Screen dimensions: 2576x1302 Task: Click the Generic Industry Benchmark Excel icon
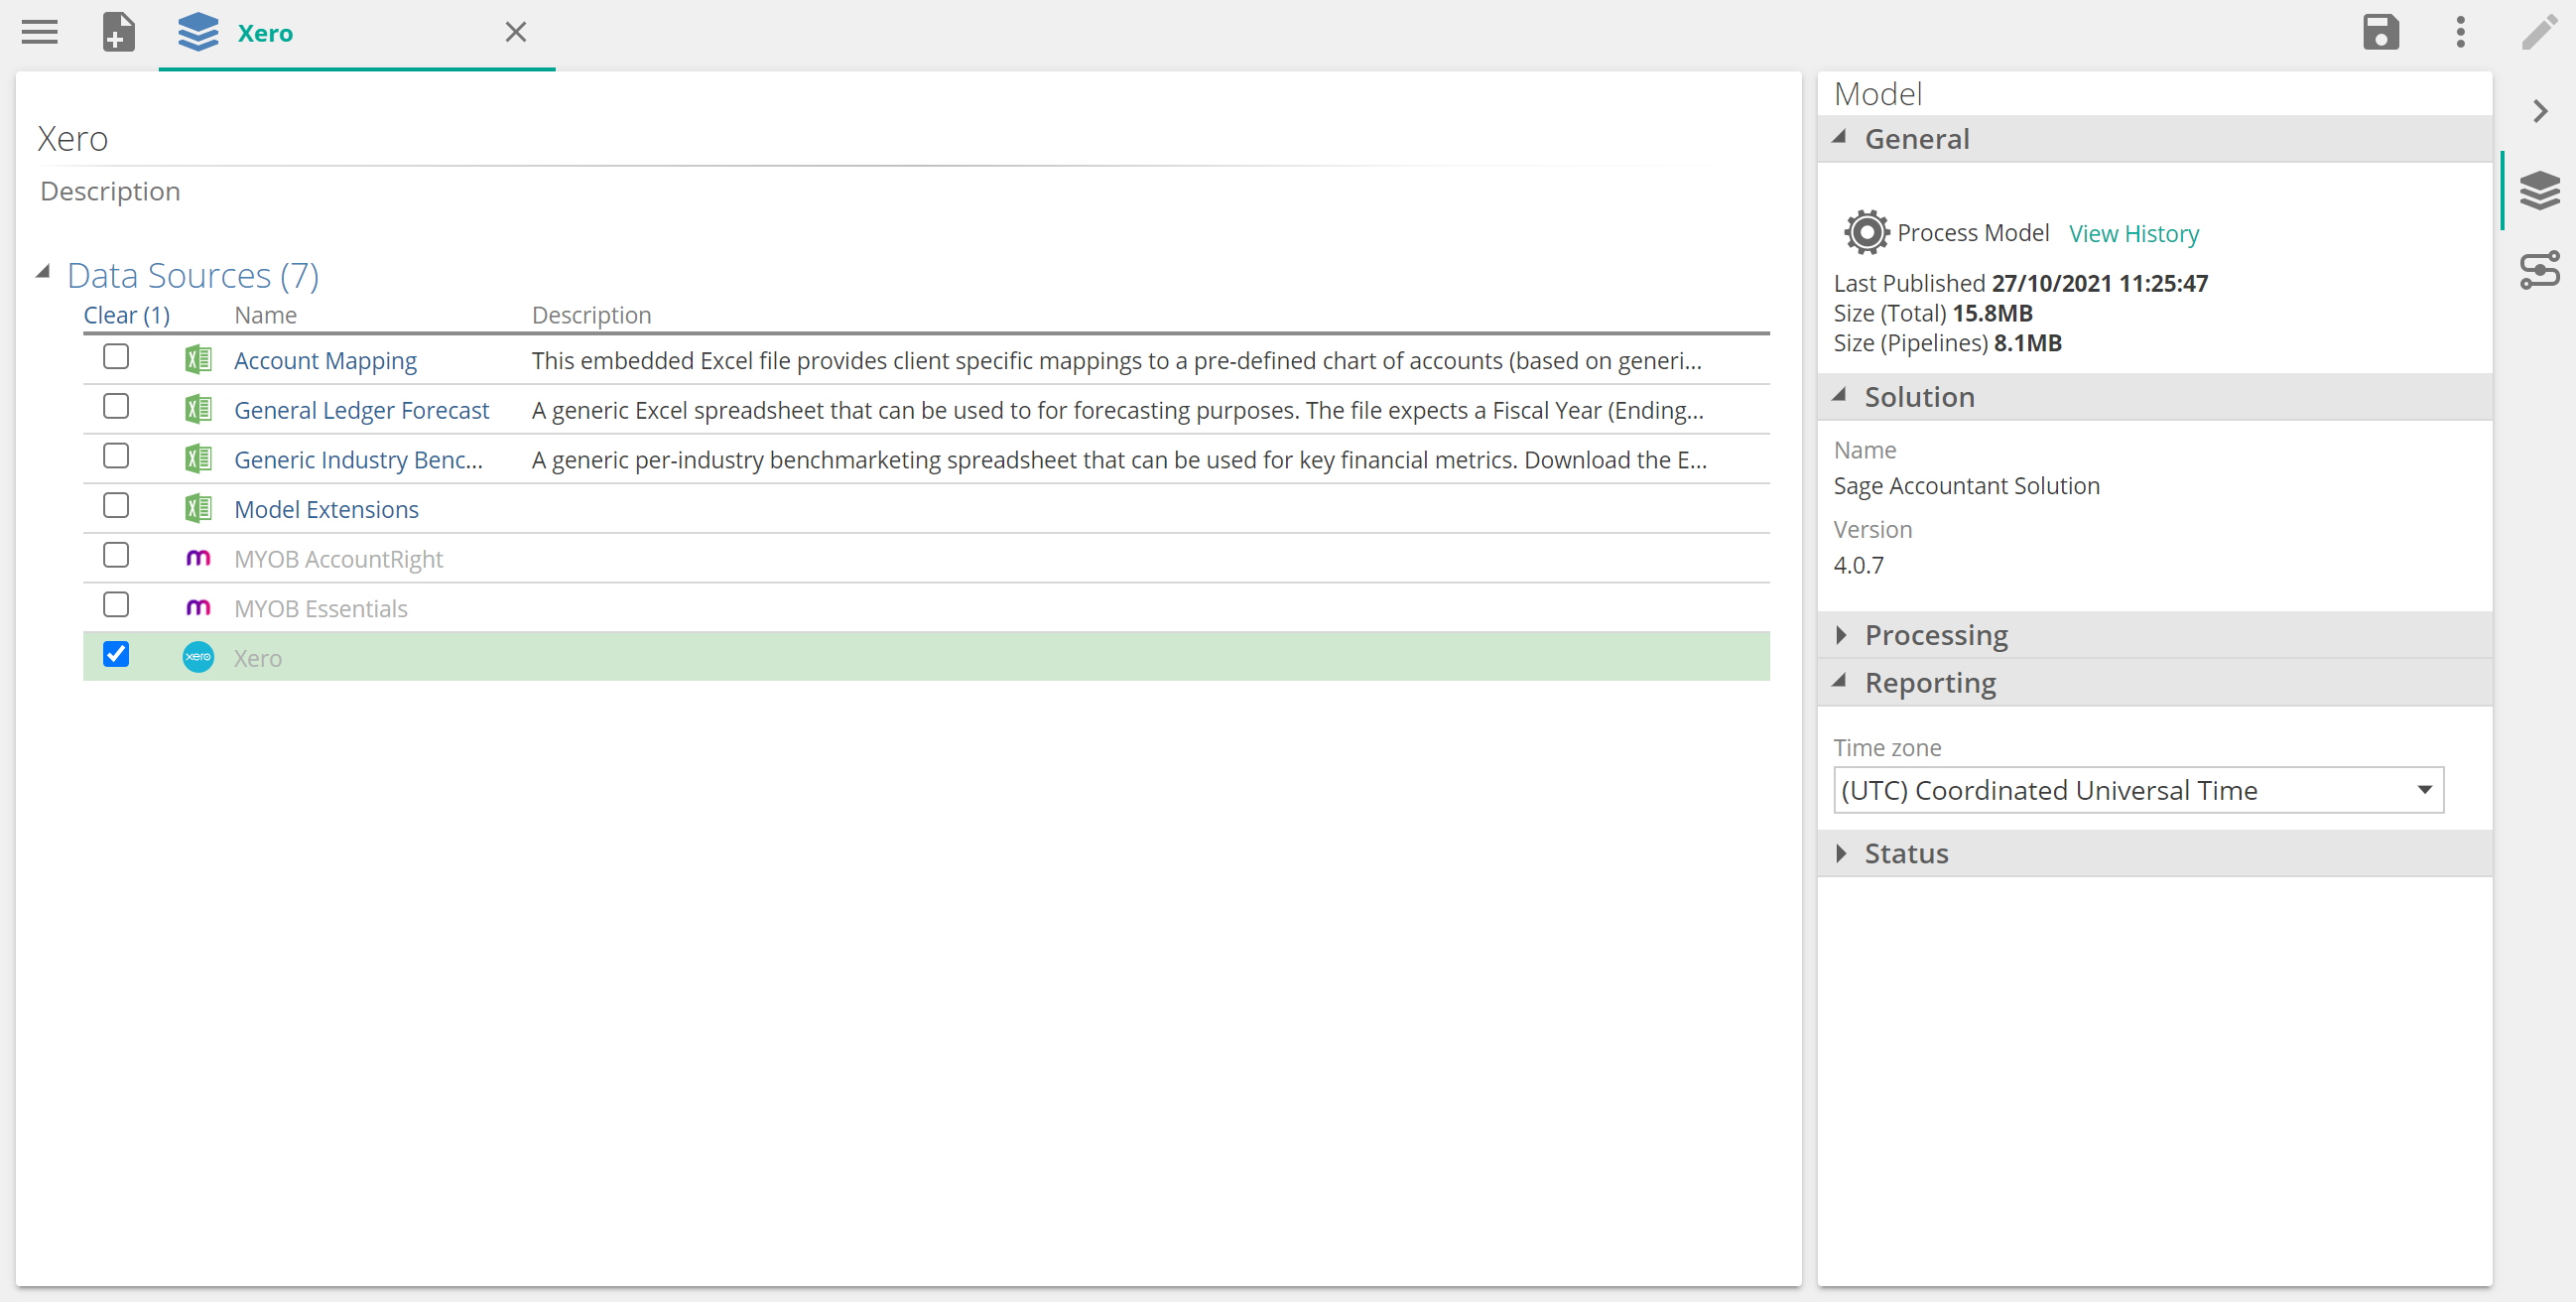point(198,459)
